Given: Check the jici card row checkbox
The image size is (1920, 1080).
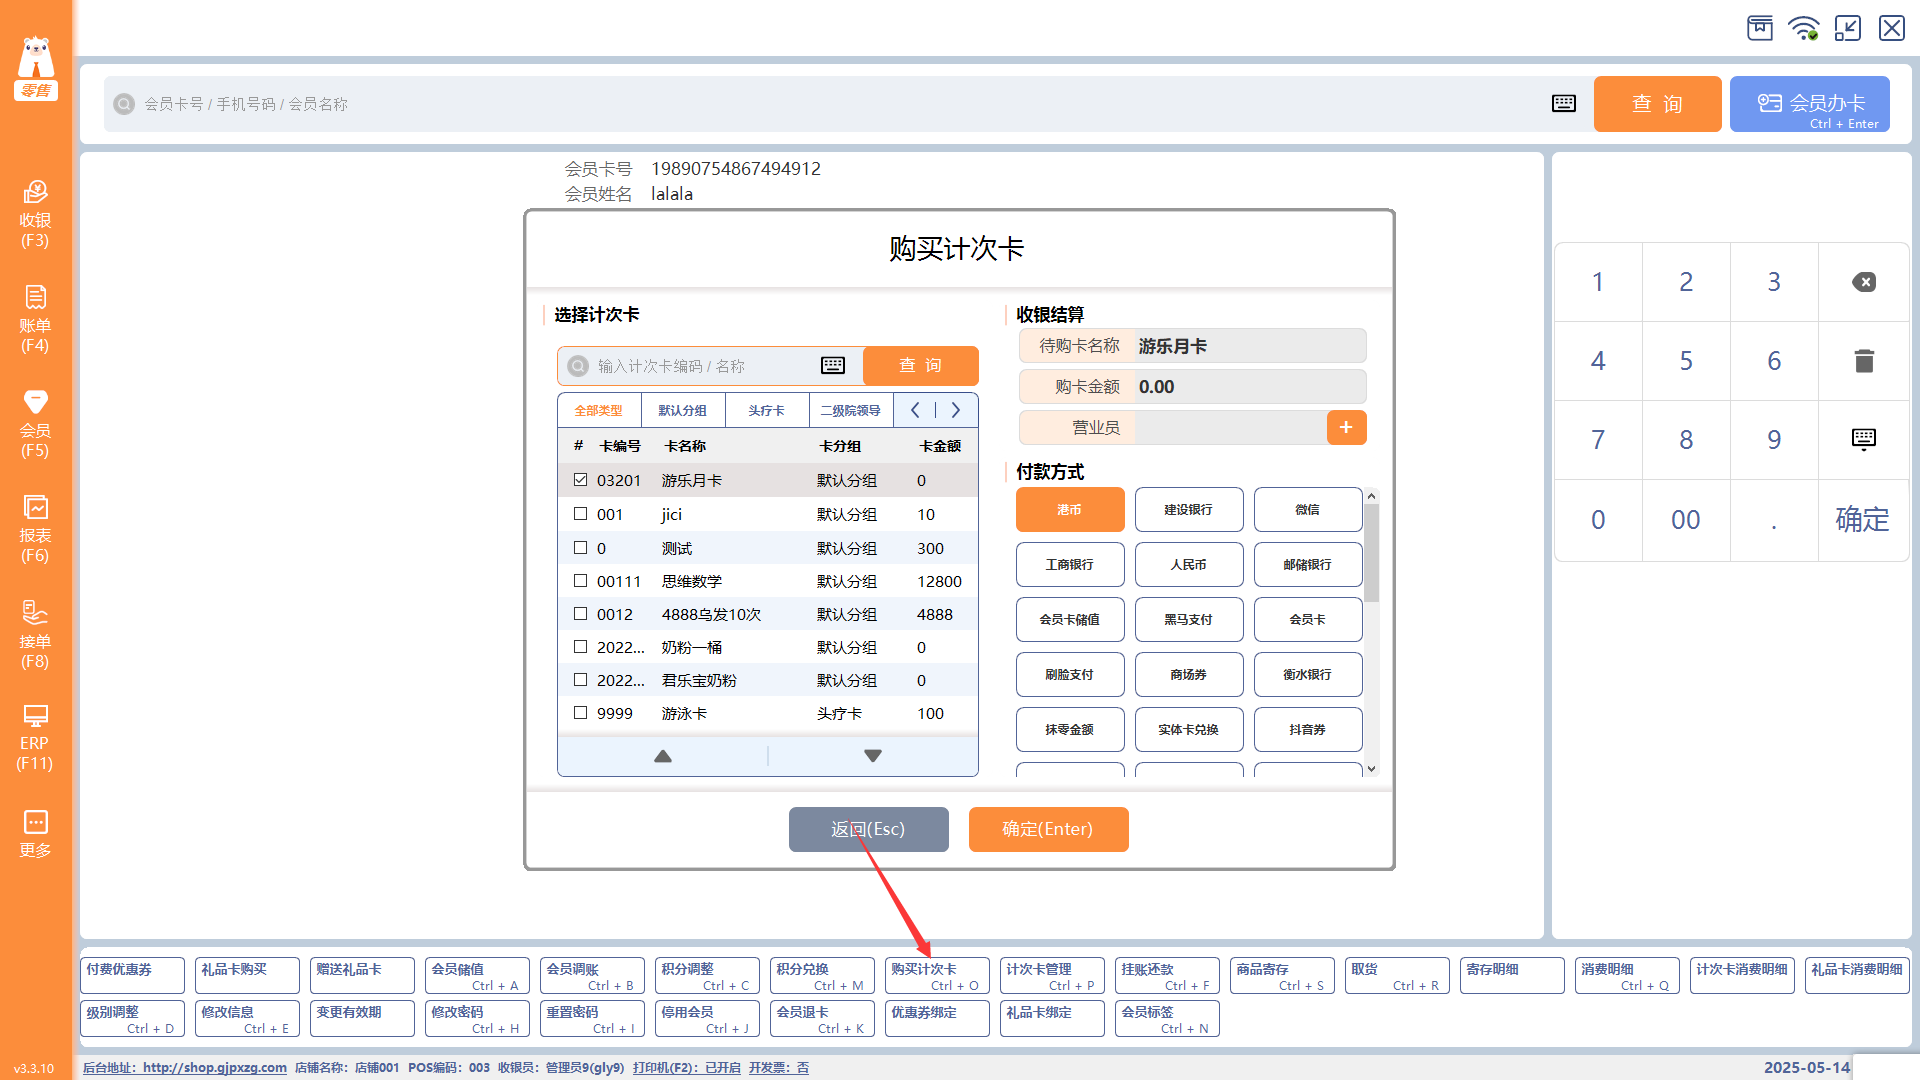Looking at the screenshot, I should pos(580,514).
